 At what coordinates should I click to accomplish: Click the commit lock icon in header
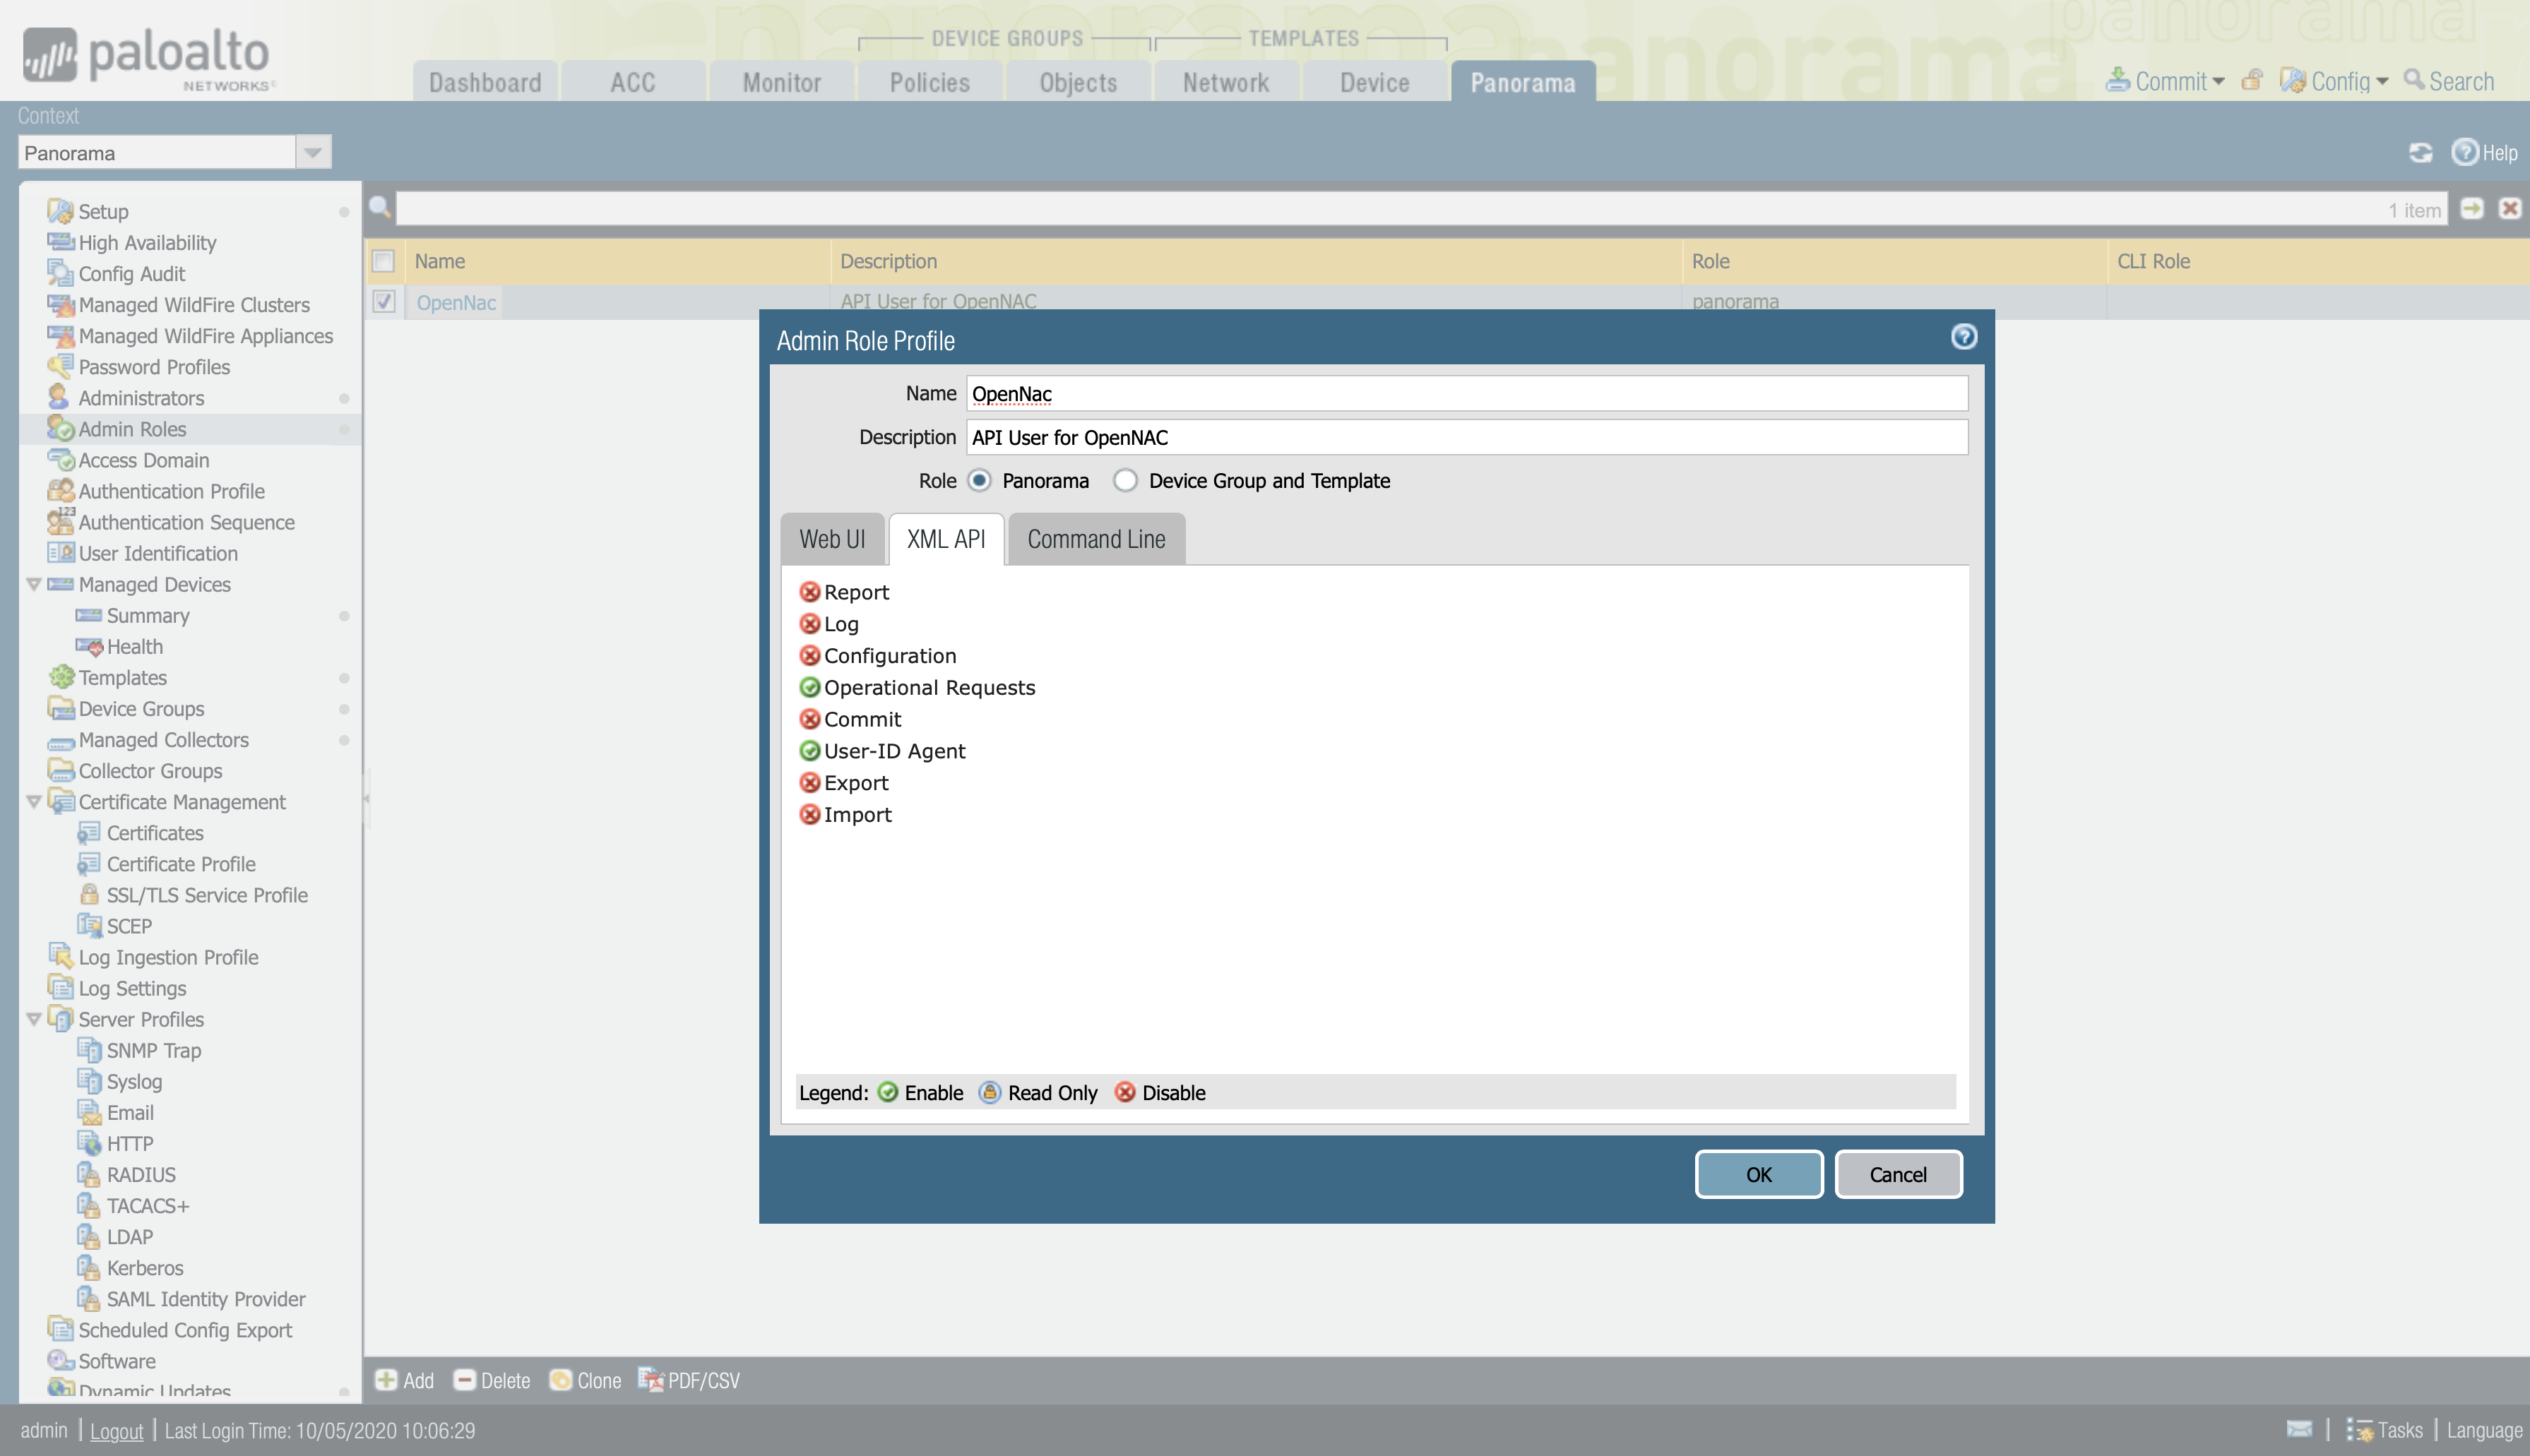2251,81
